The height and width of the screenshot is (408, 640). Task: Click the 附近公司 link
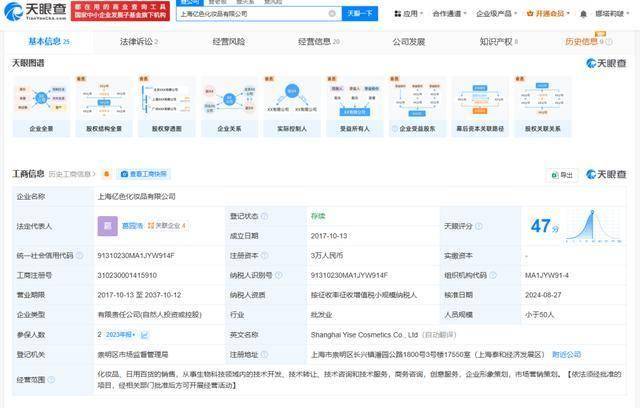pyautogui.click(x=567, y=355)
